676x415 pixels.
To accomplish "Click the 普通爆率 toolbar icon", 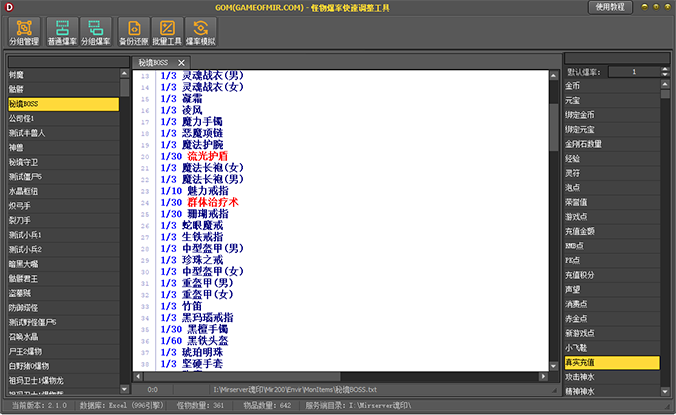I will pyautogui.click(x=63, y=32).
